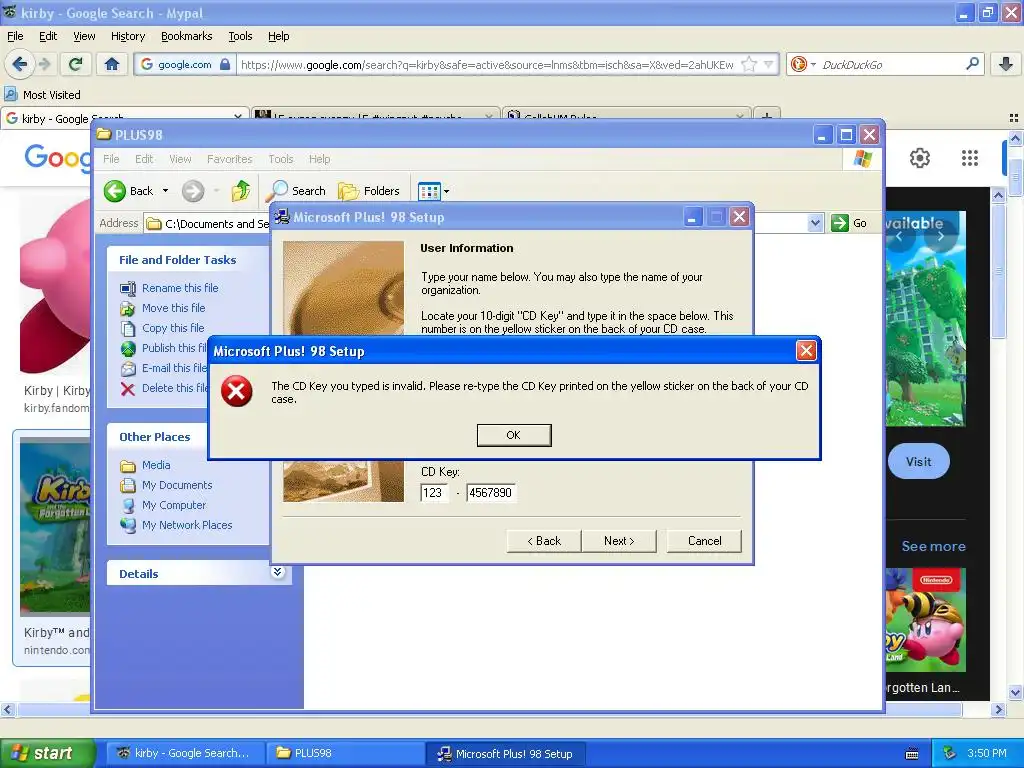Click the Google settings gear icon
The width and height of the screenshot is (1024, 768).
click(920, 157)
